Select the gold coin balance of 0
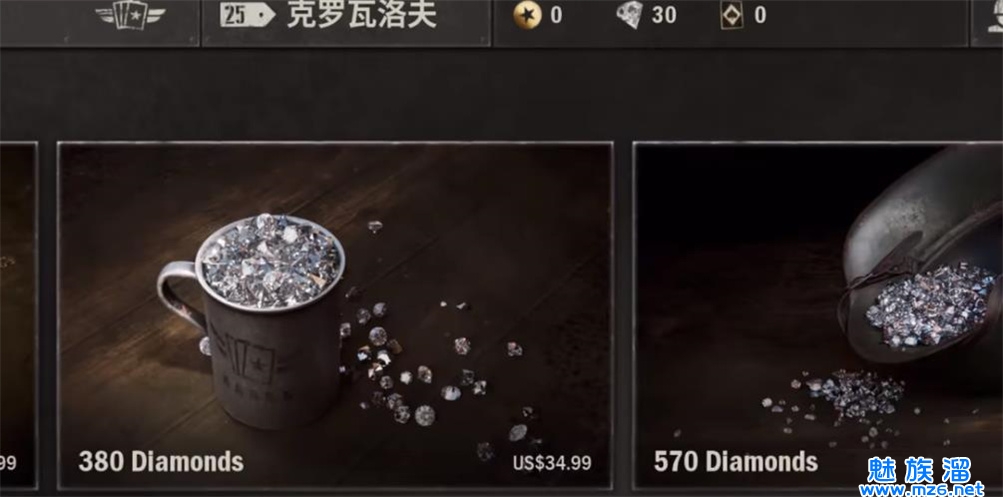This screenshot has width=1003, height=497. (556, 15)
